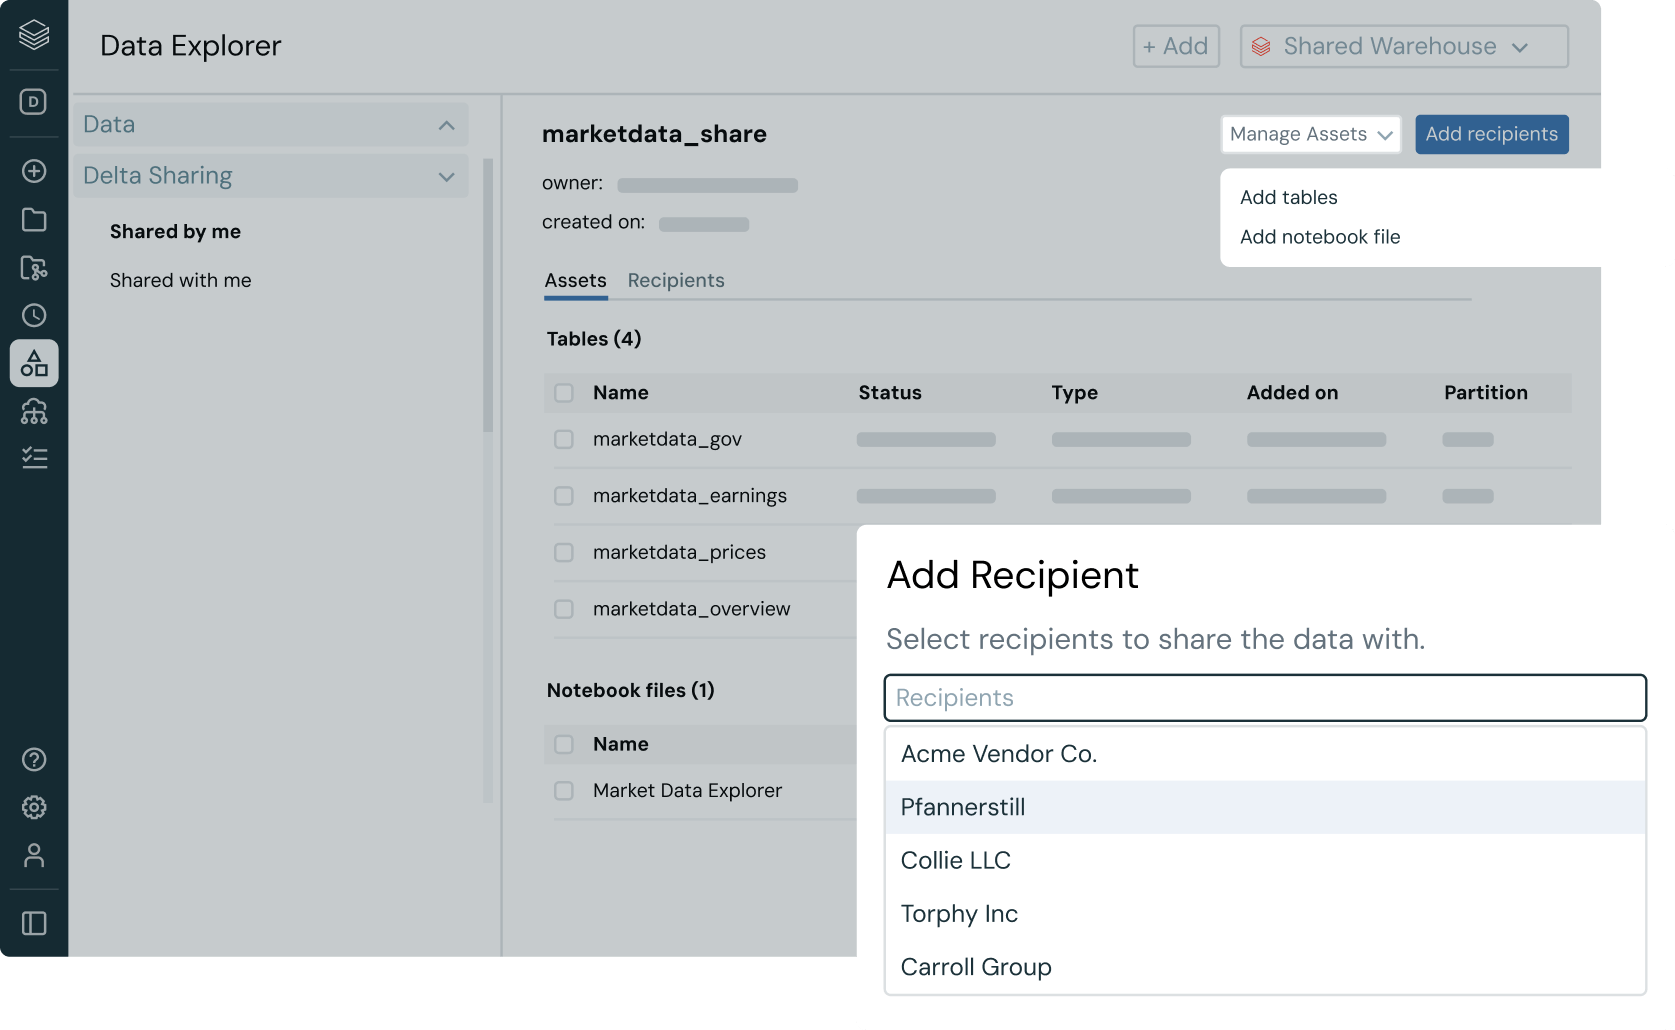Open the Shared with me link
1675x1030 pixels.
(180, 281)
